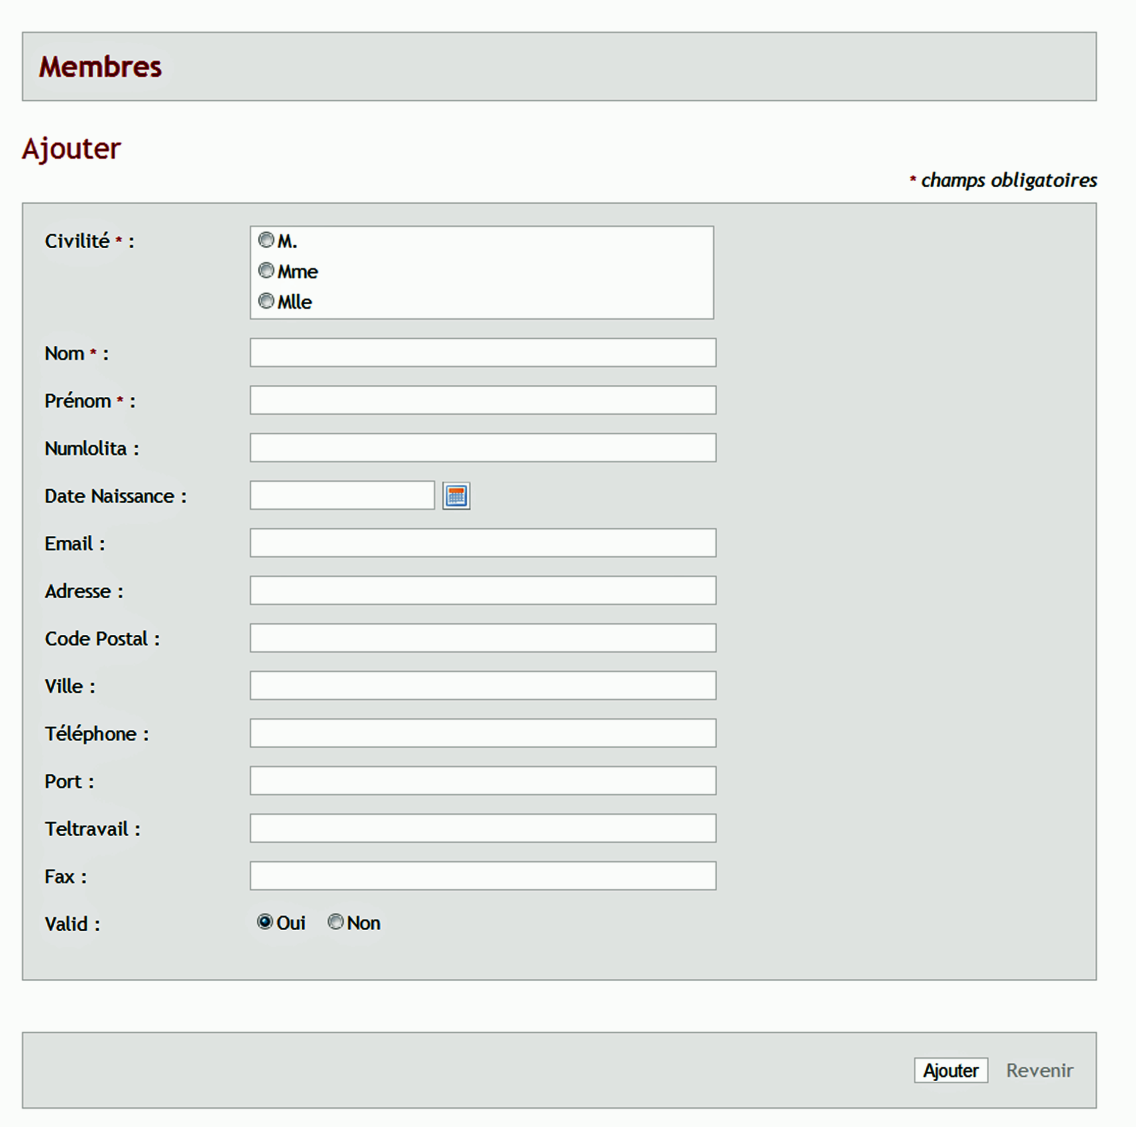This screenshot has height=1127, width=1136.
Task: Focus the Code Postal field
Action: [x=483, y=638]
